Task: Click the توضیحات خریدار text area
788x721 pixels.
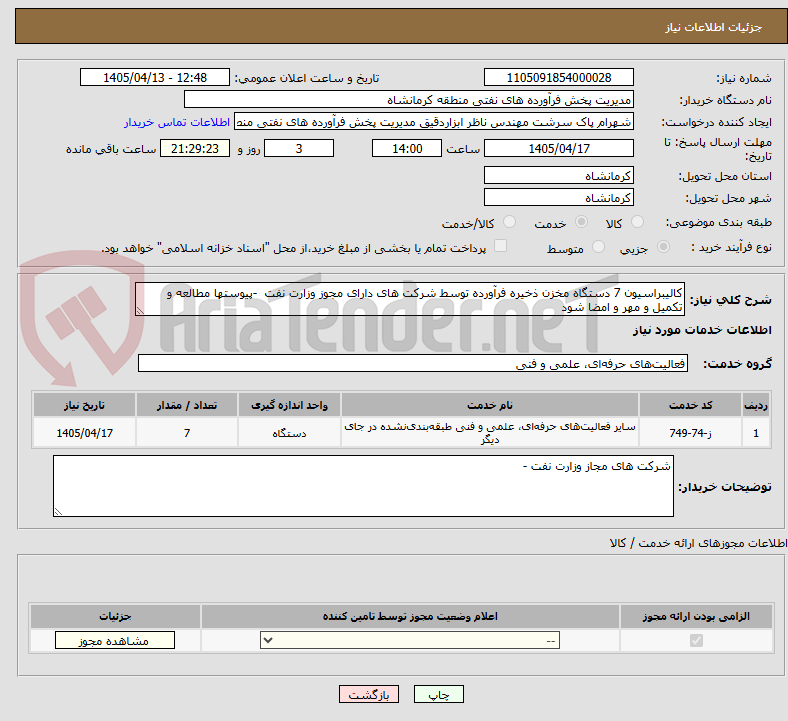Action: point(363,486)
